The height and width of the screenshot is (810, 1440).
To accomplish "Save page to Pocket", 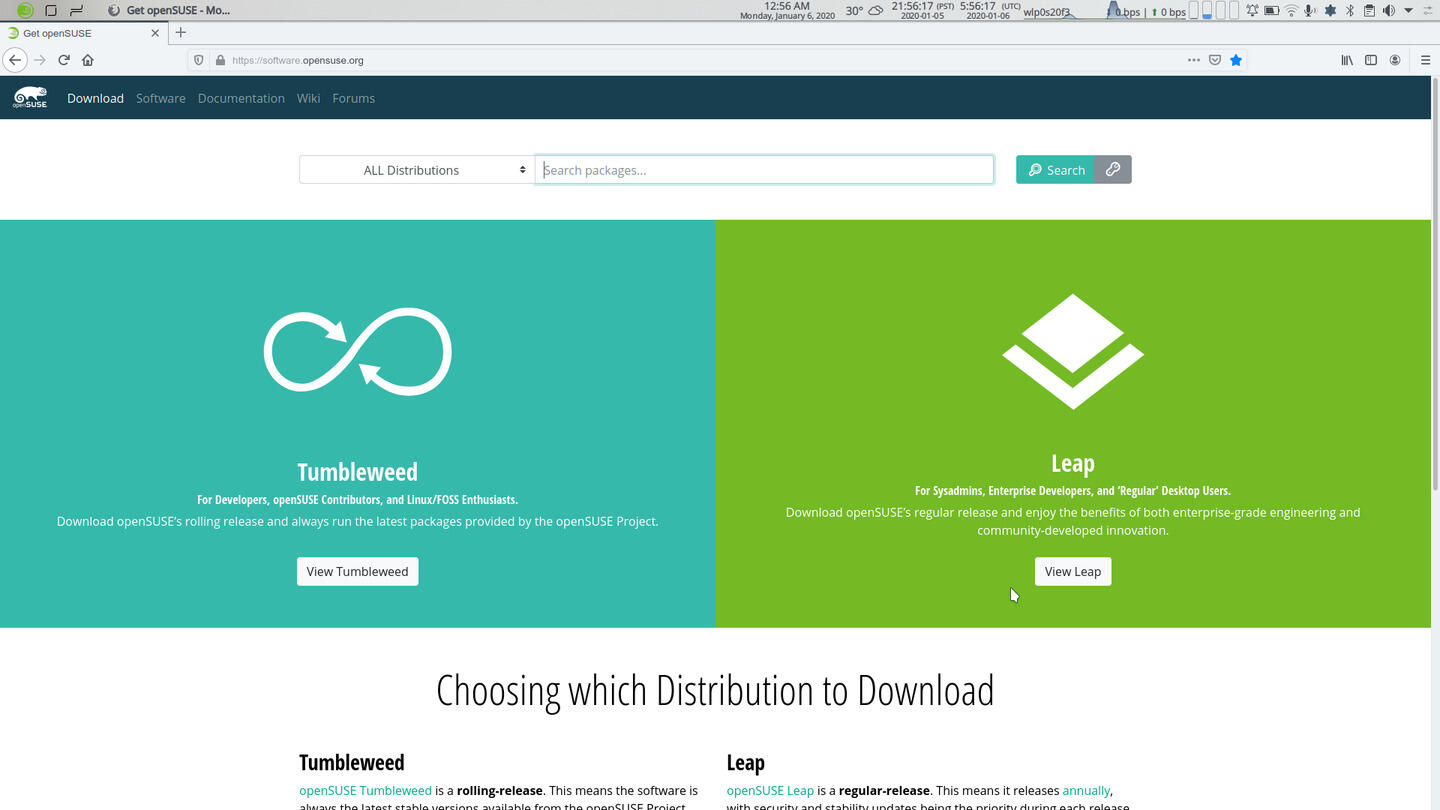I will [x=1215, y=60].
